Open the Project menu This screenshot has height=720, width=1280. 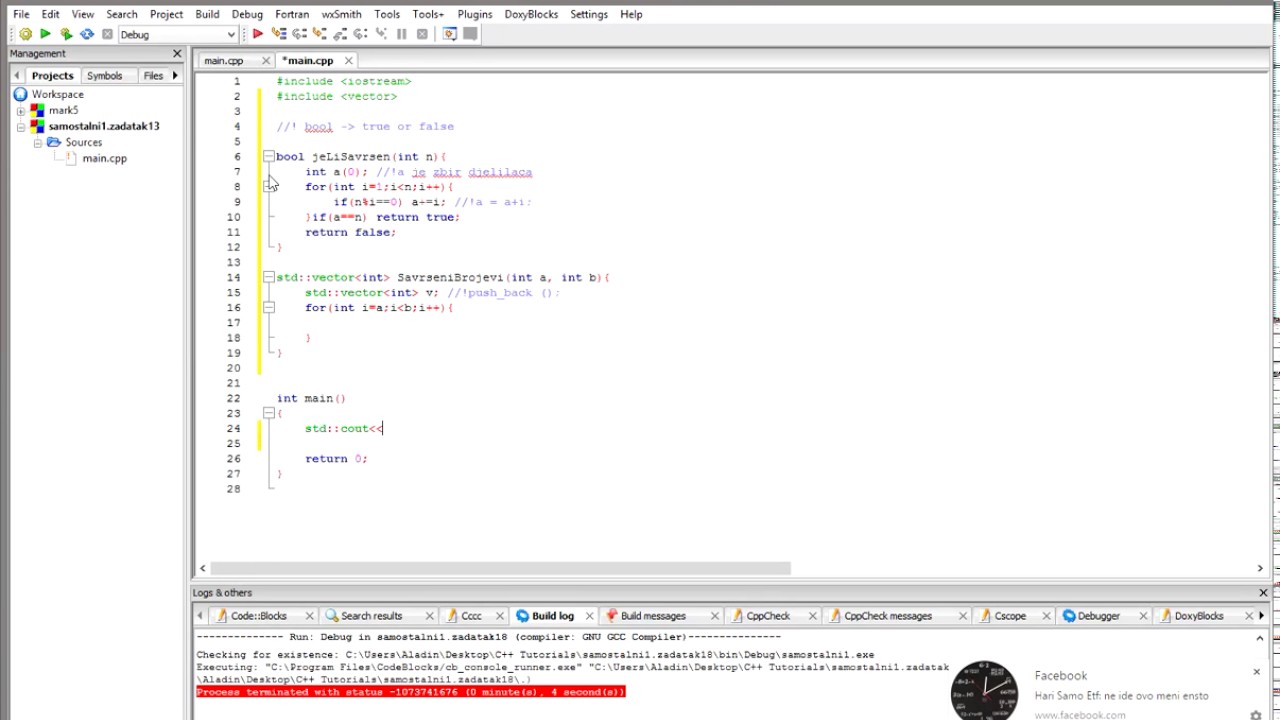(x=166, y=14)
